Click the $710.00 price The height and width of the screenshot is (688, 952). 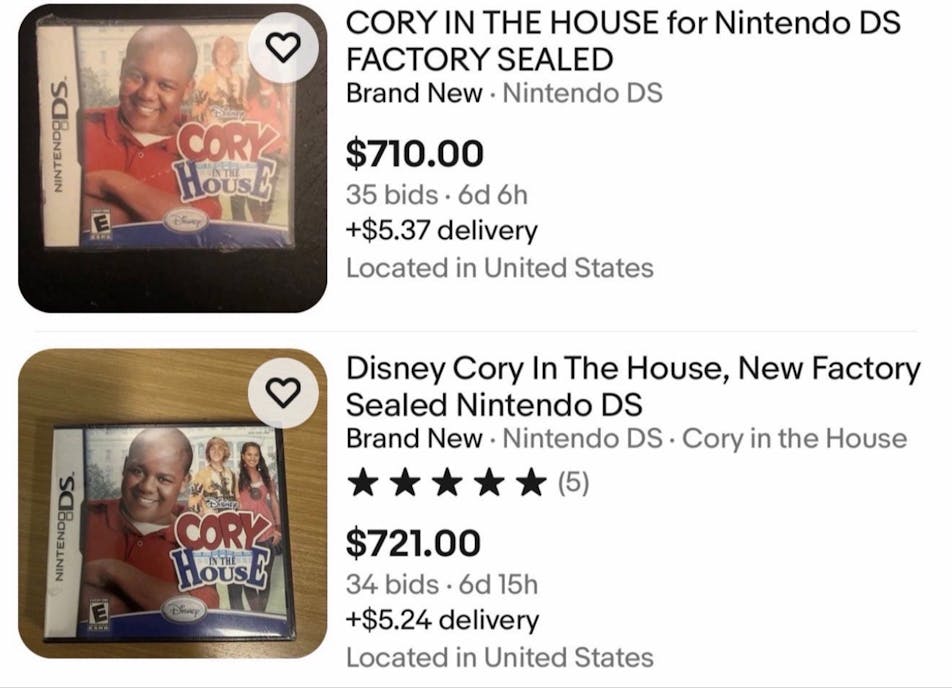point(414,153)
